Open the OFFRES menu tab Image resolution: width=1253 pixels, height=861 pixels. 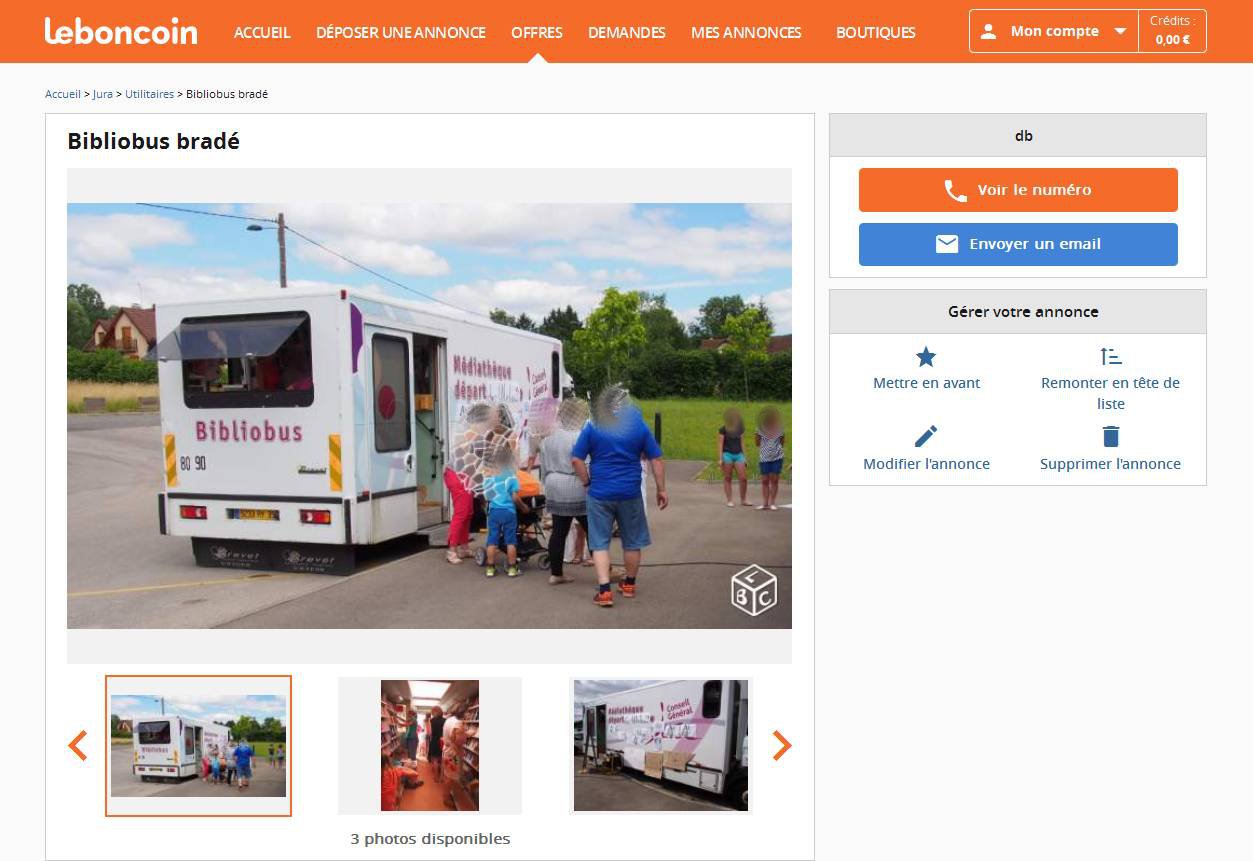coord(537,32)
